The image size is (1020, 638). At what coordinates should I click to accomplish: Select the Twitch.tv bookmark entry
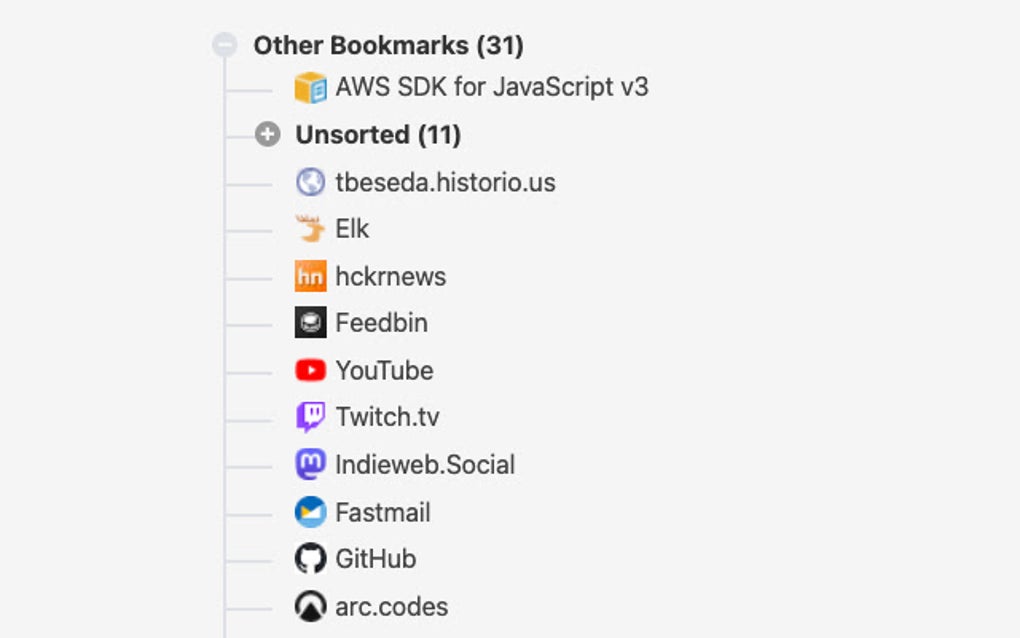[387, 416]
